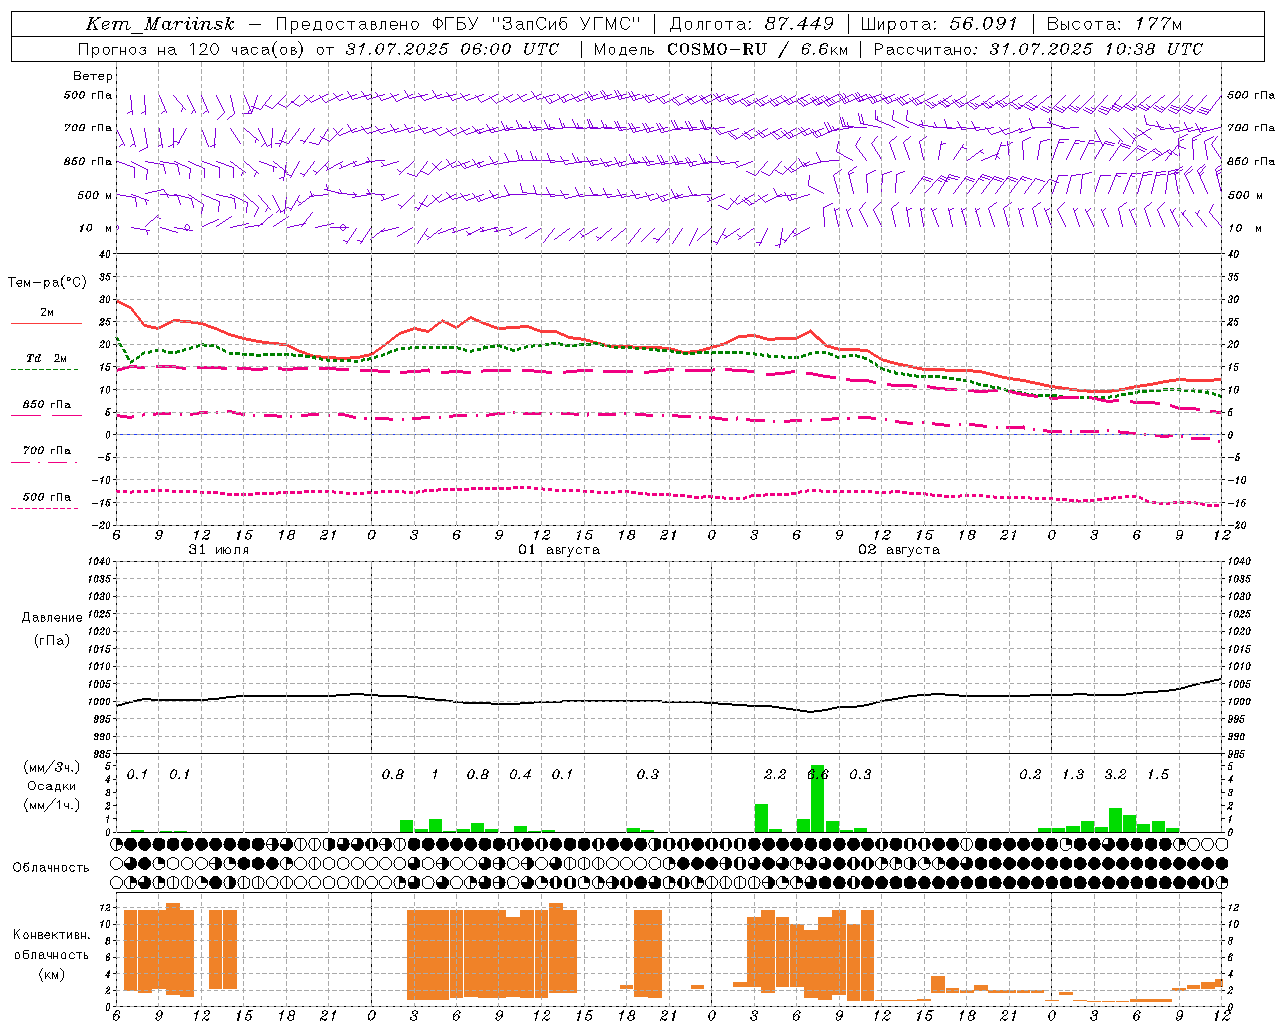Click the Давление pressure panel label
Viewport: 1280px width, 1024px height.
[52, 618]
